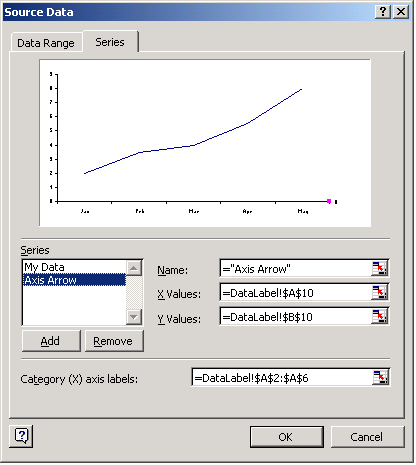
Task: Add a new series
Action: 51,341
